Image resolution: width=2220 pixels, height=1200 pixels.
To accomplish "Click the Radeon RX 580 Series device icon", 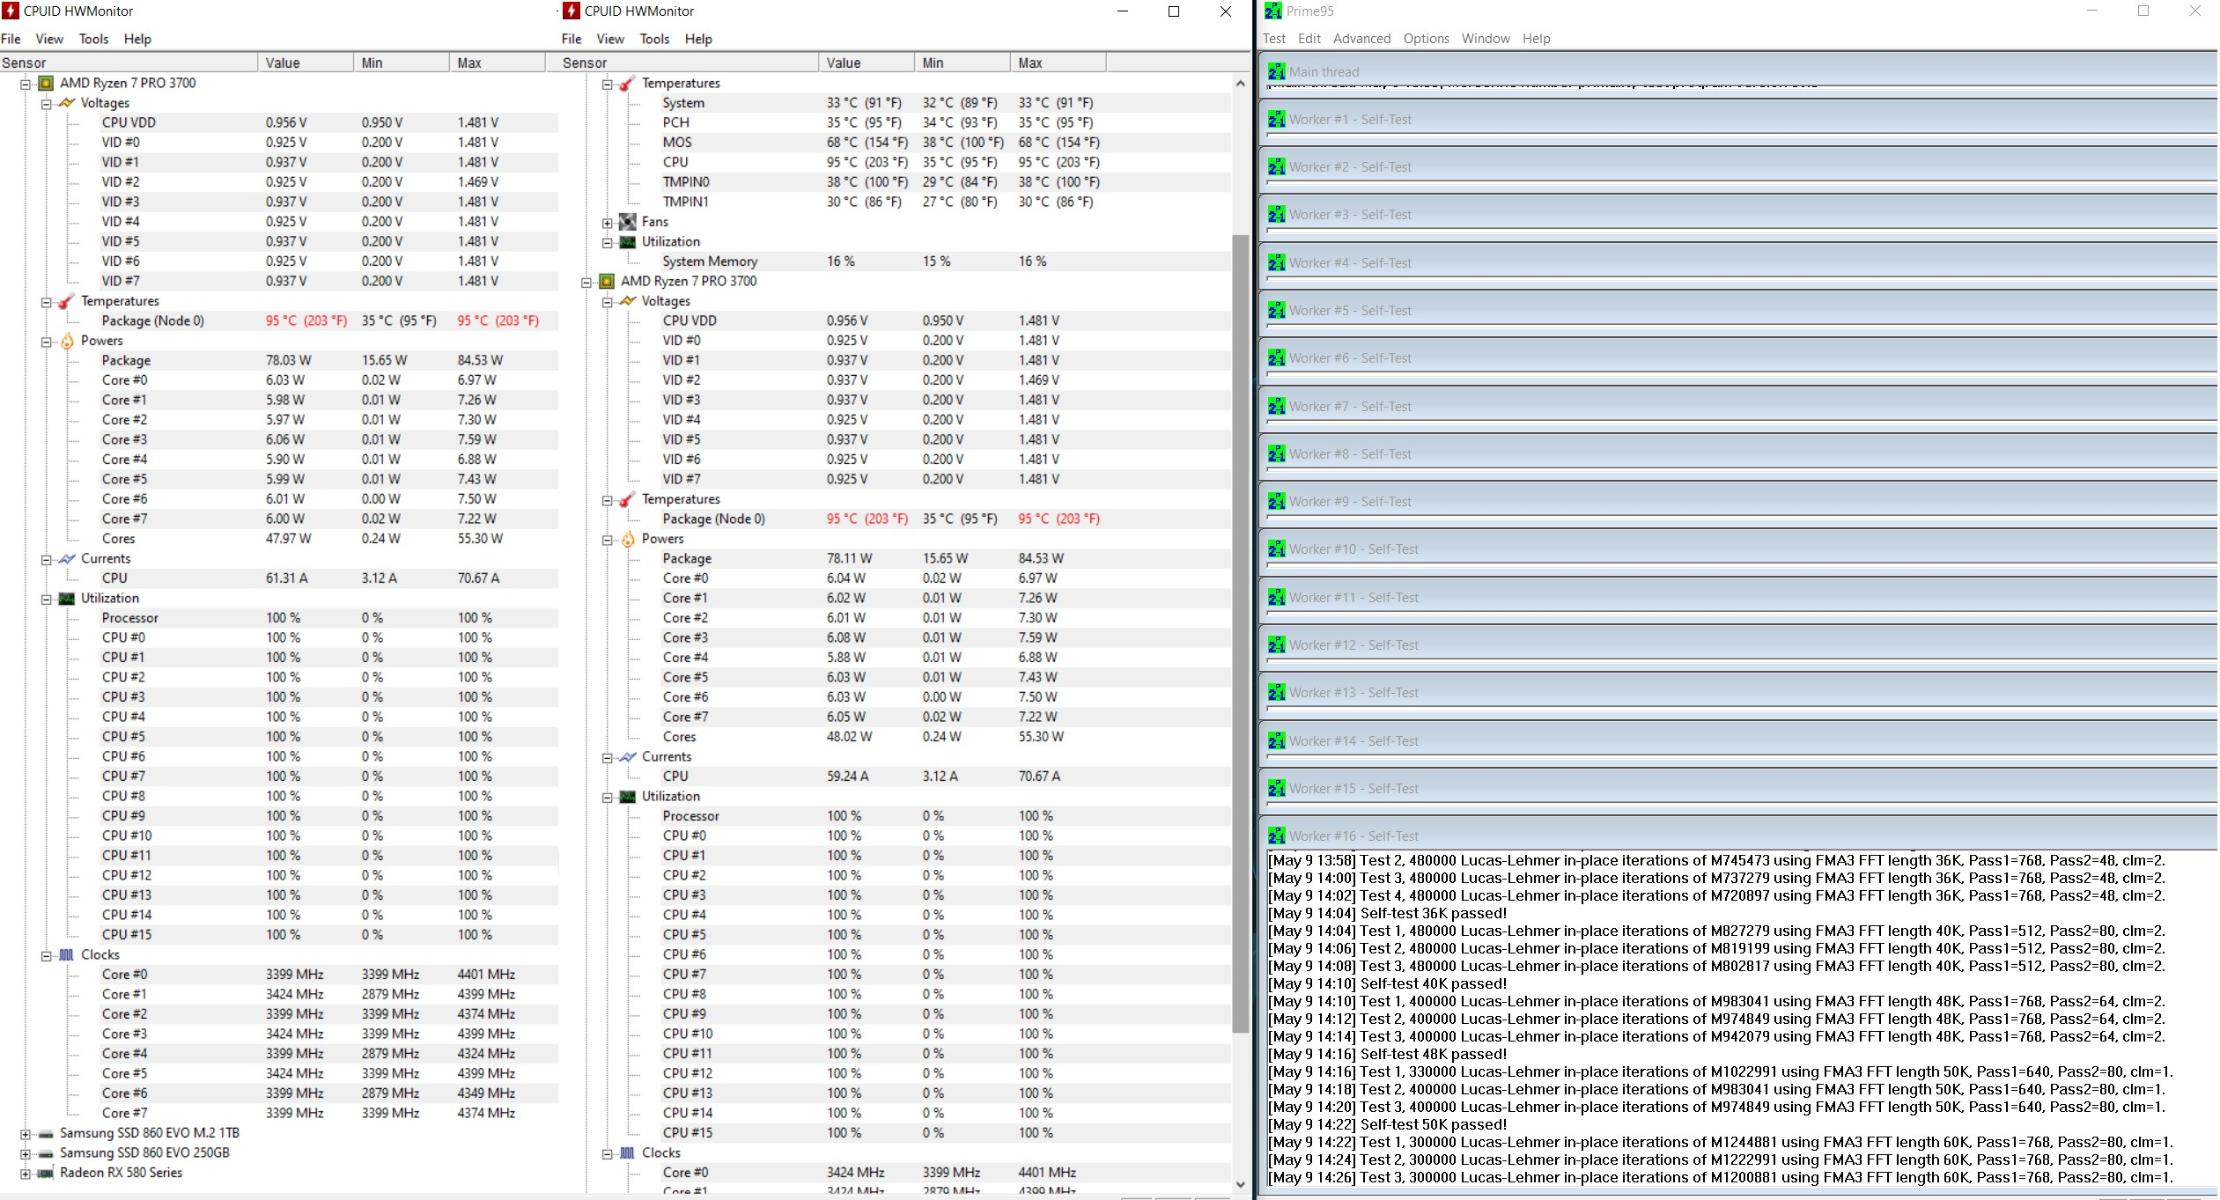I will click(45, 1173).
